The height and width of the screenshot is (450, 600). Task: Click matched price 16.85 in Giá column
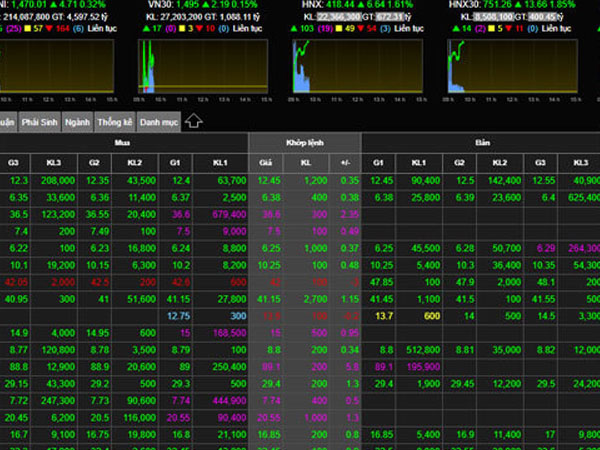pos(269,434)
